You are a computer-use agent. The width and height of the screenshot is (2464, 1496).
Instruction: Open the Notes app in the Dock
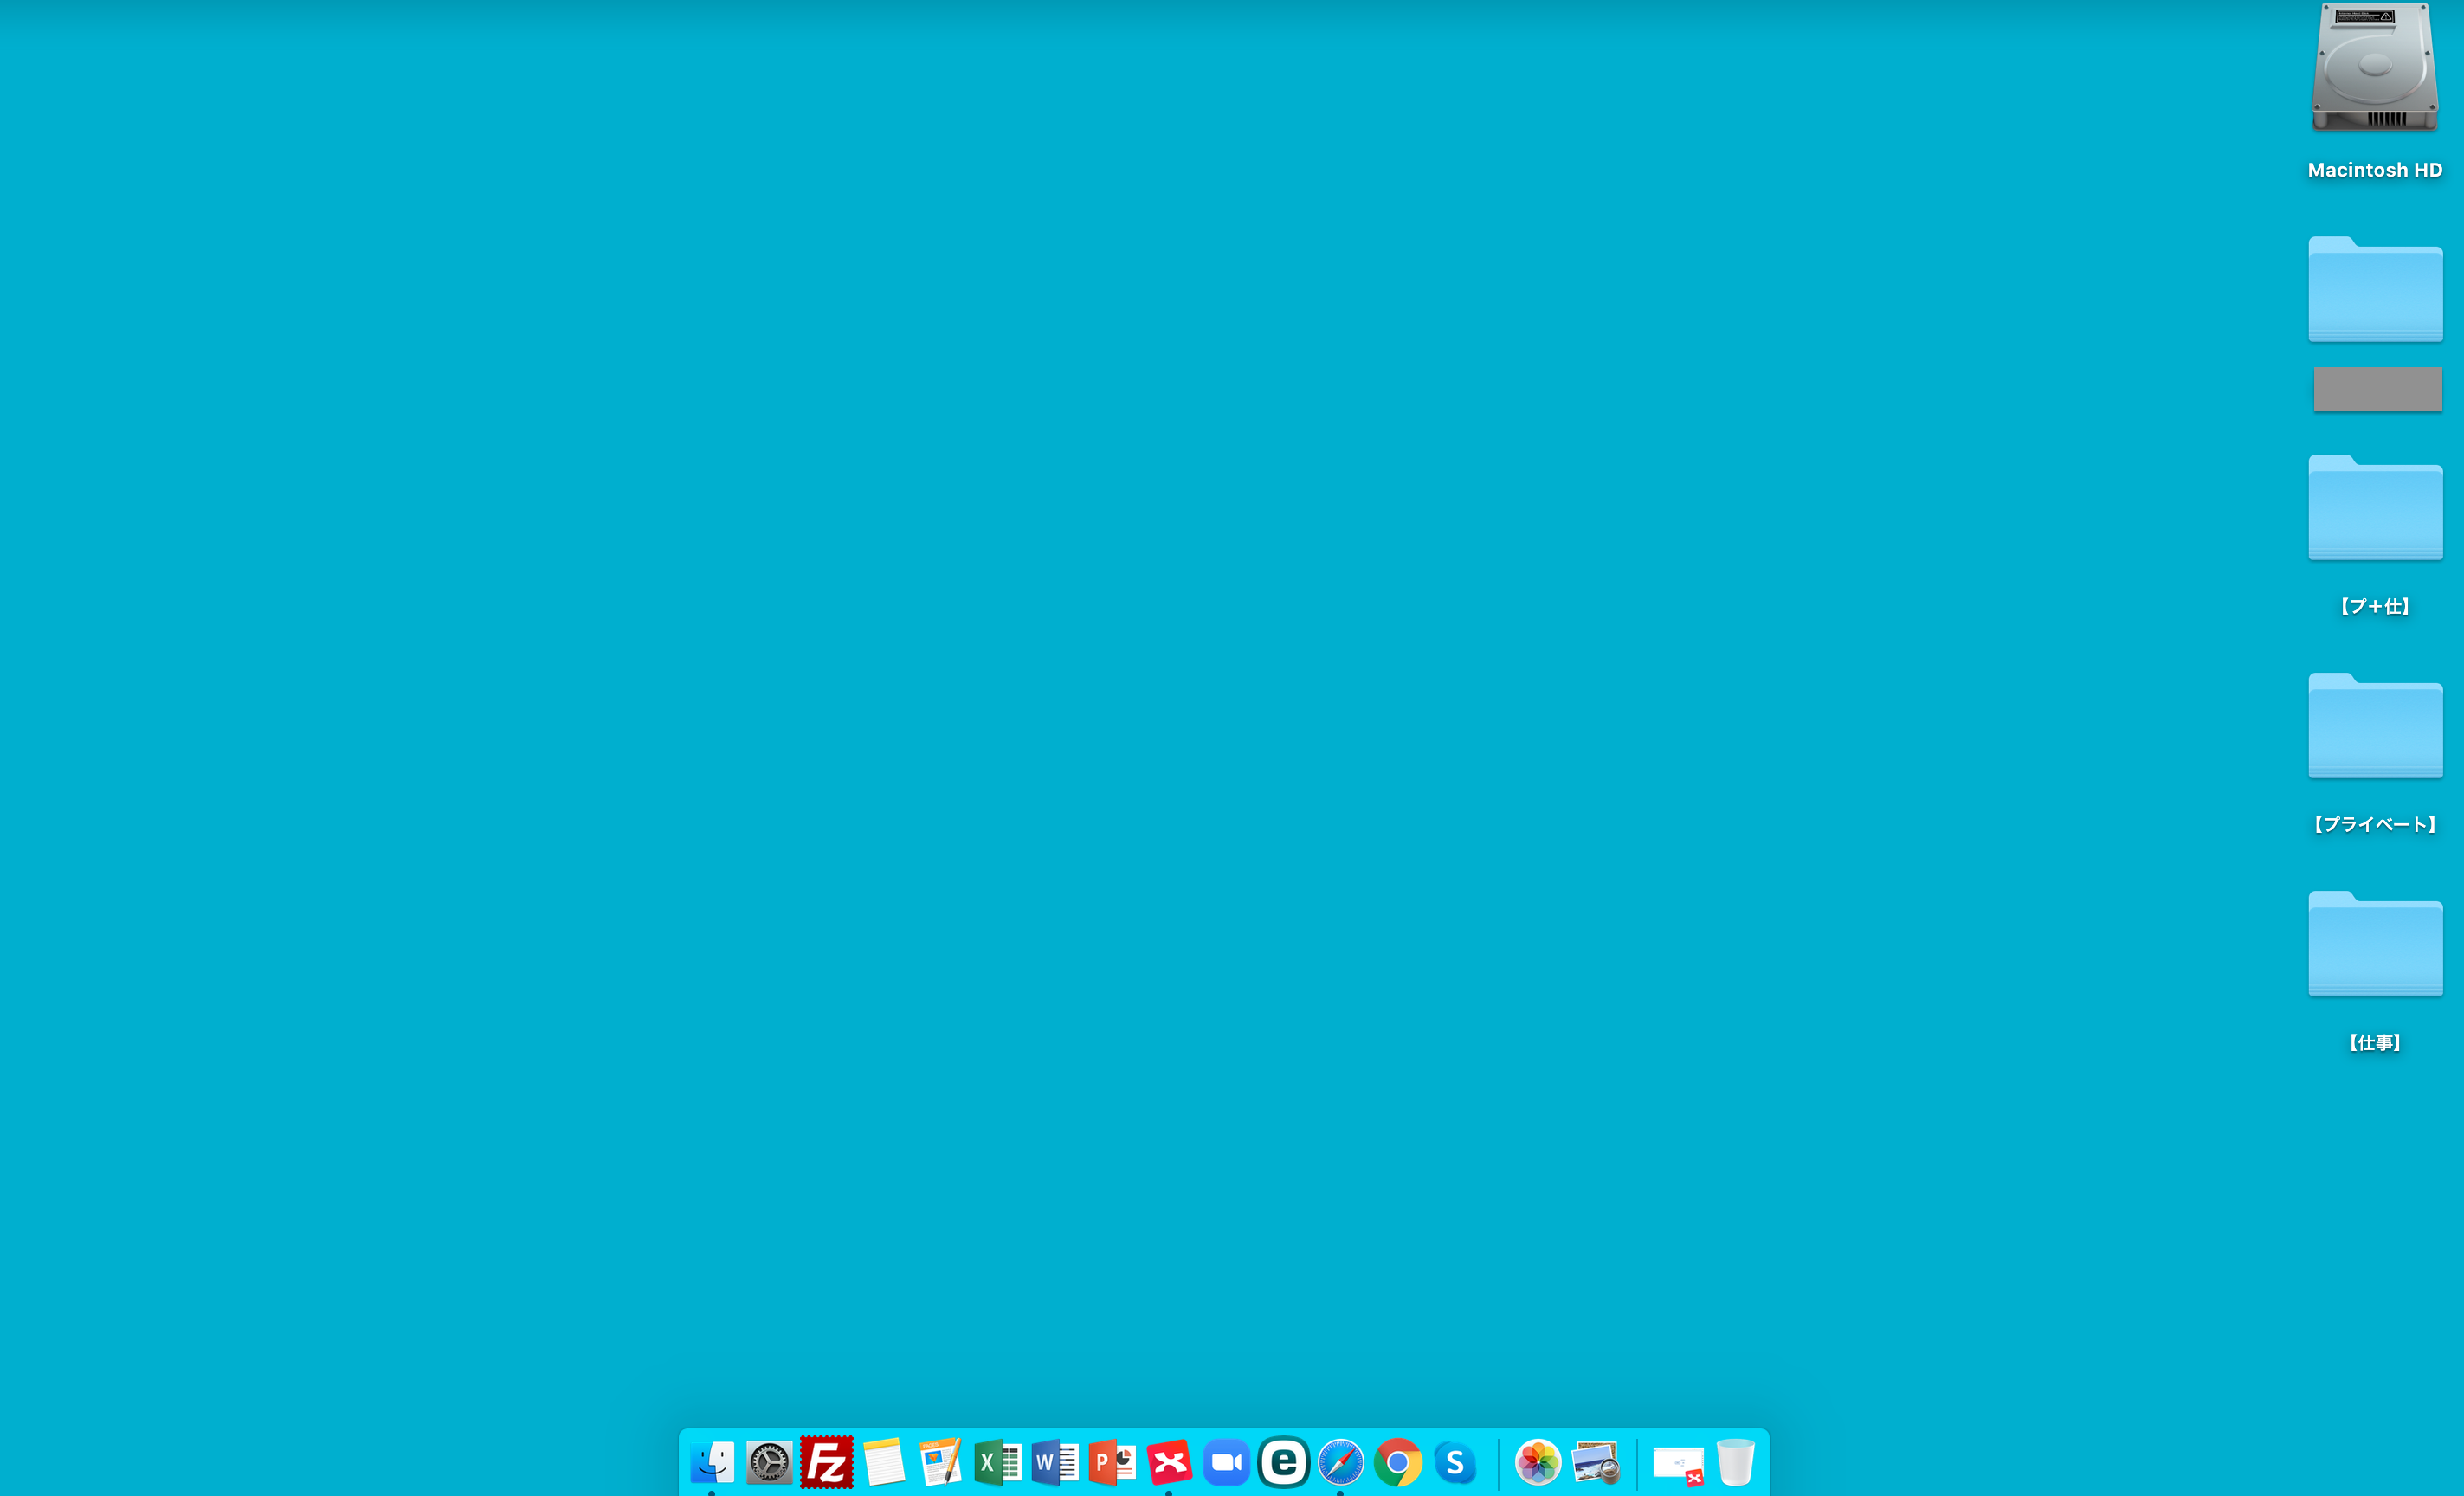(884, 1463)
